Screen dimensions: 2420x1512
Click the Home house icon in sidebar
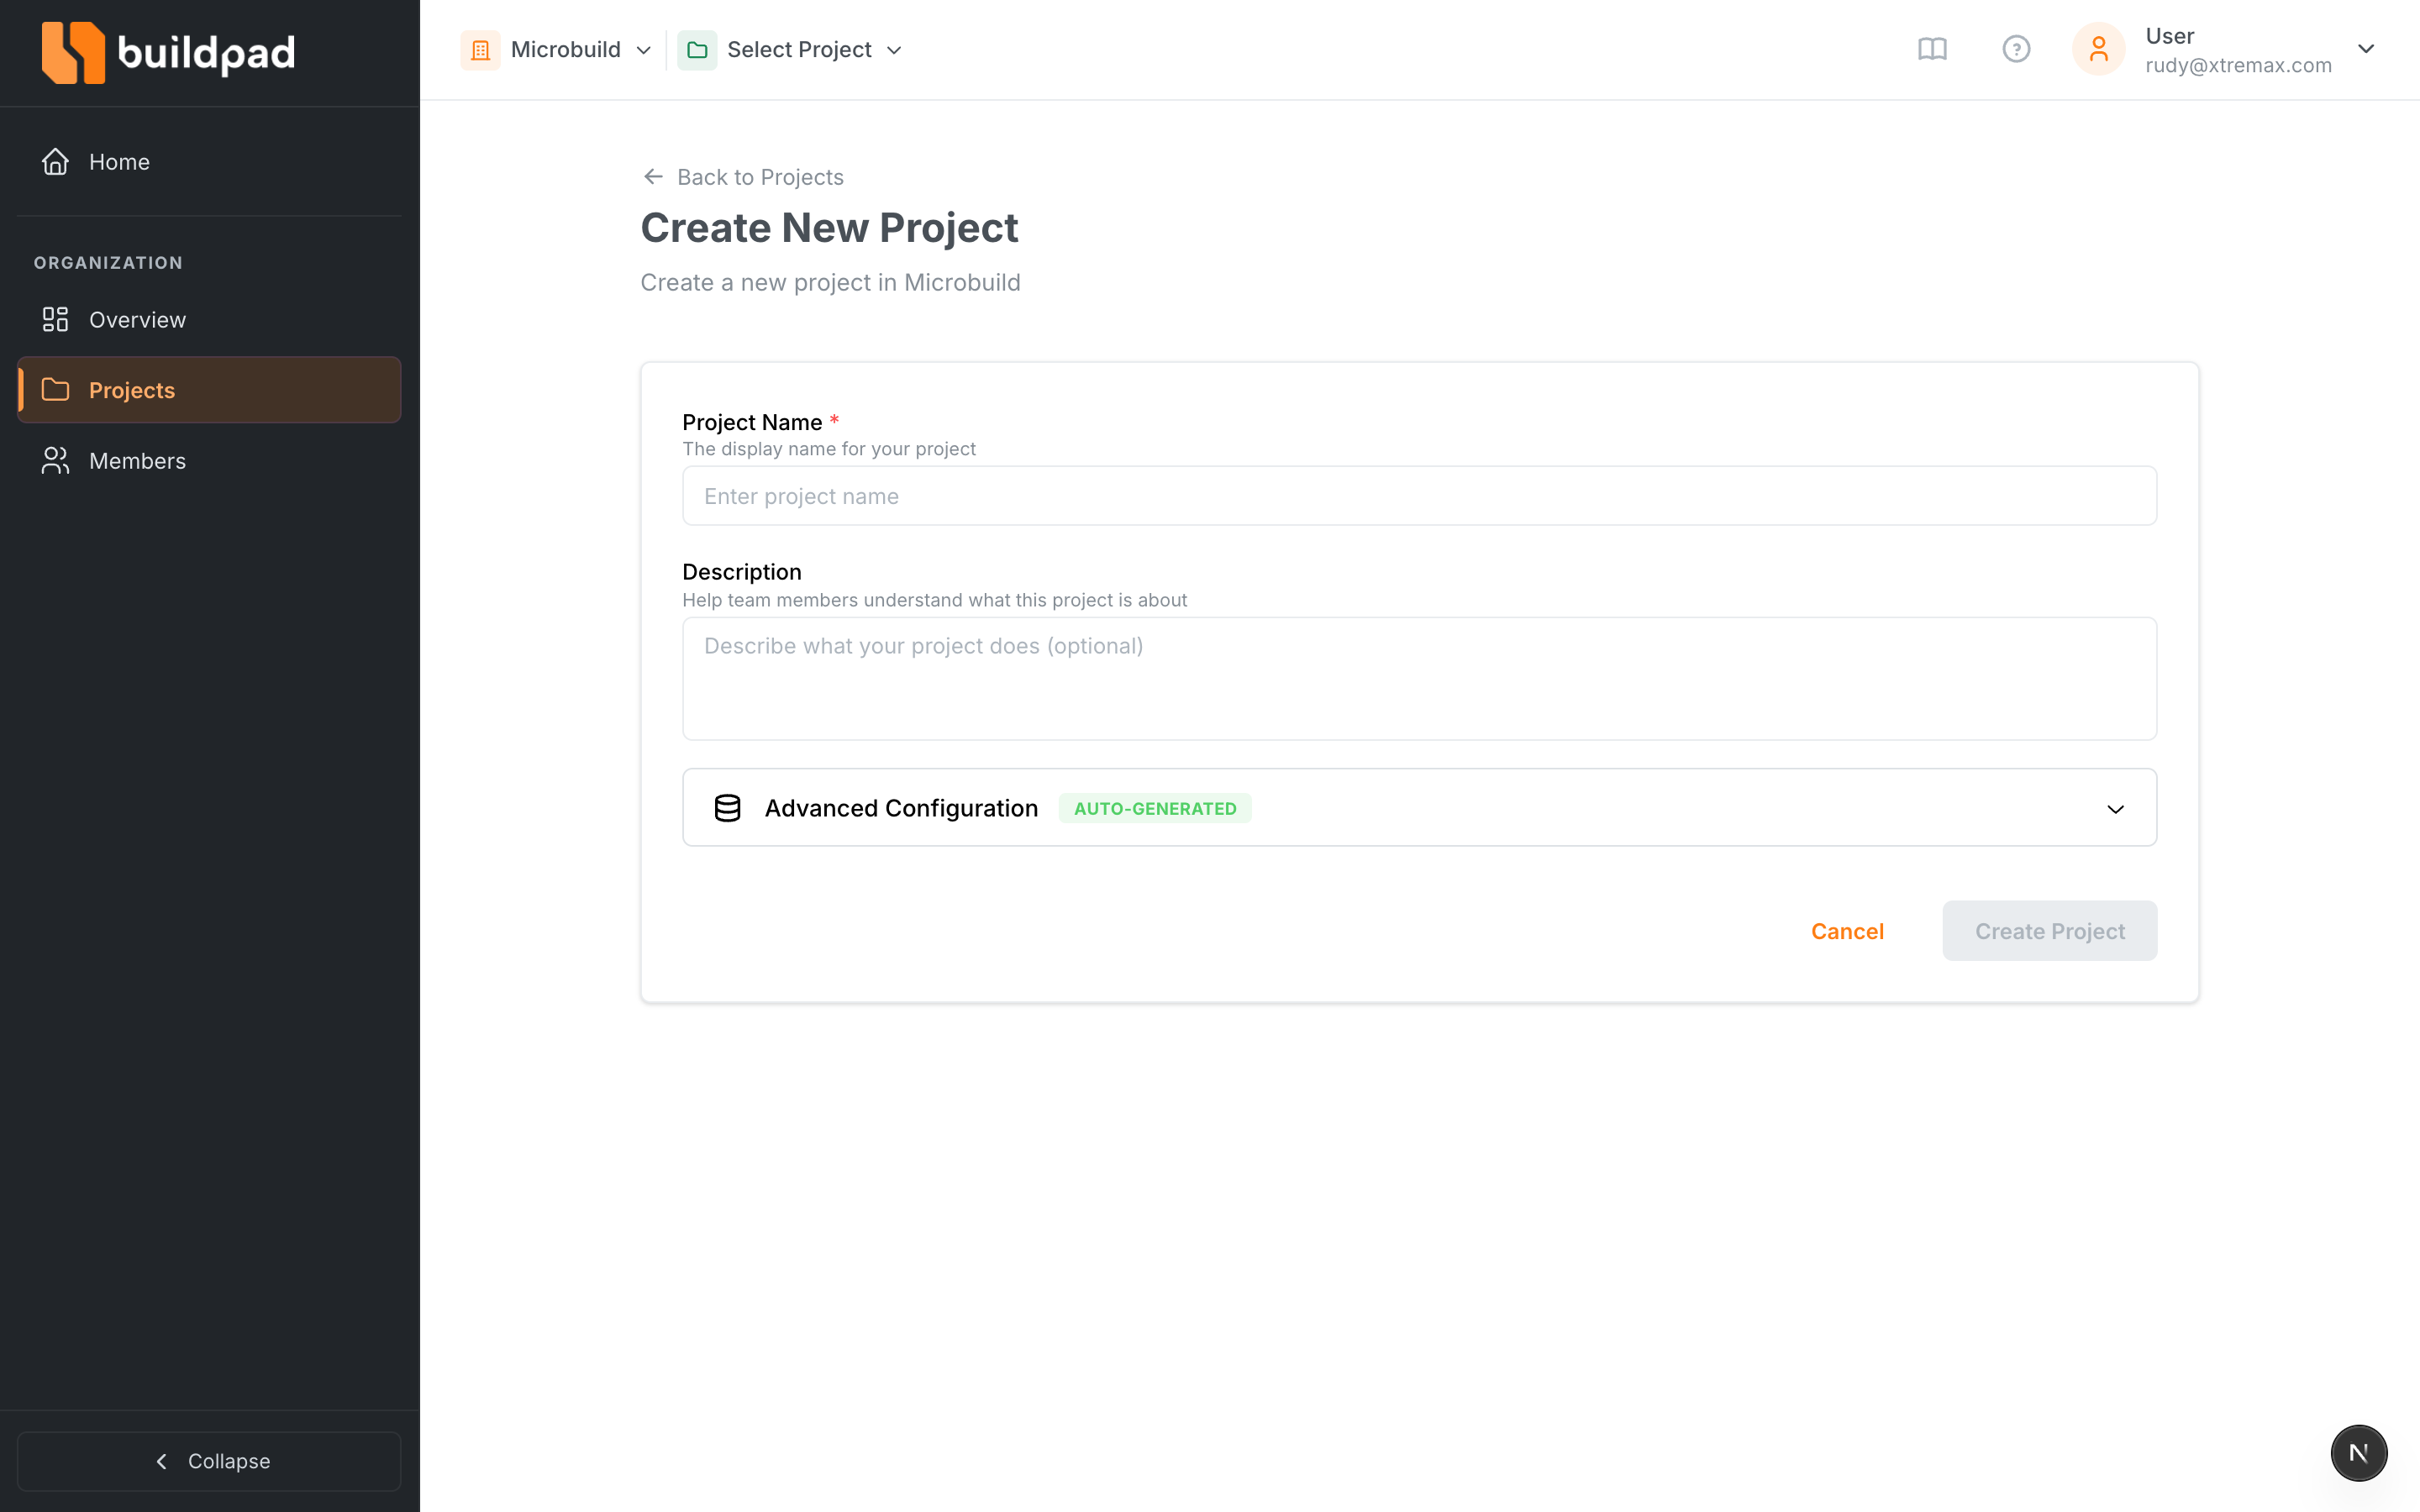click(55, 161)
